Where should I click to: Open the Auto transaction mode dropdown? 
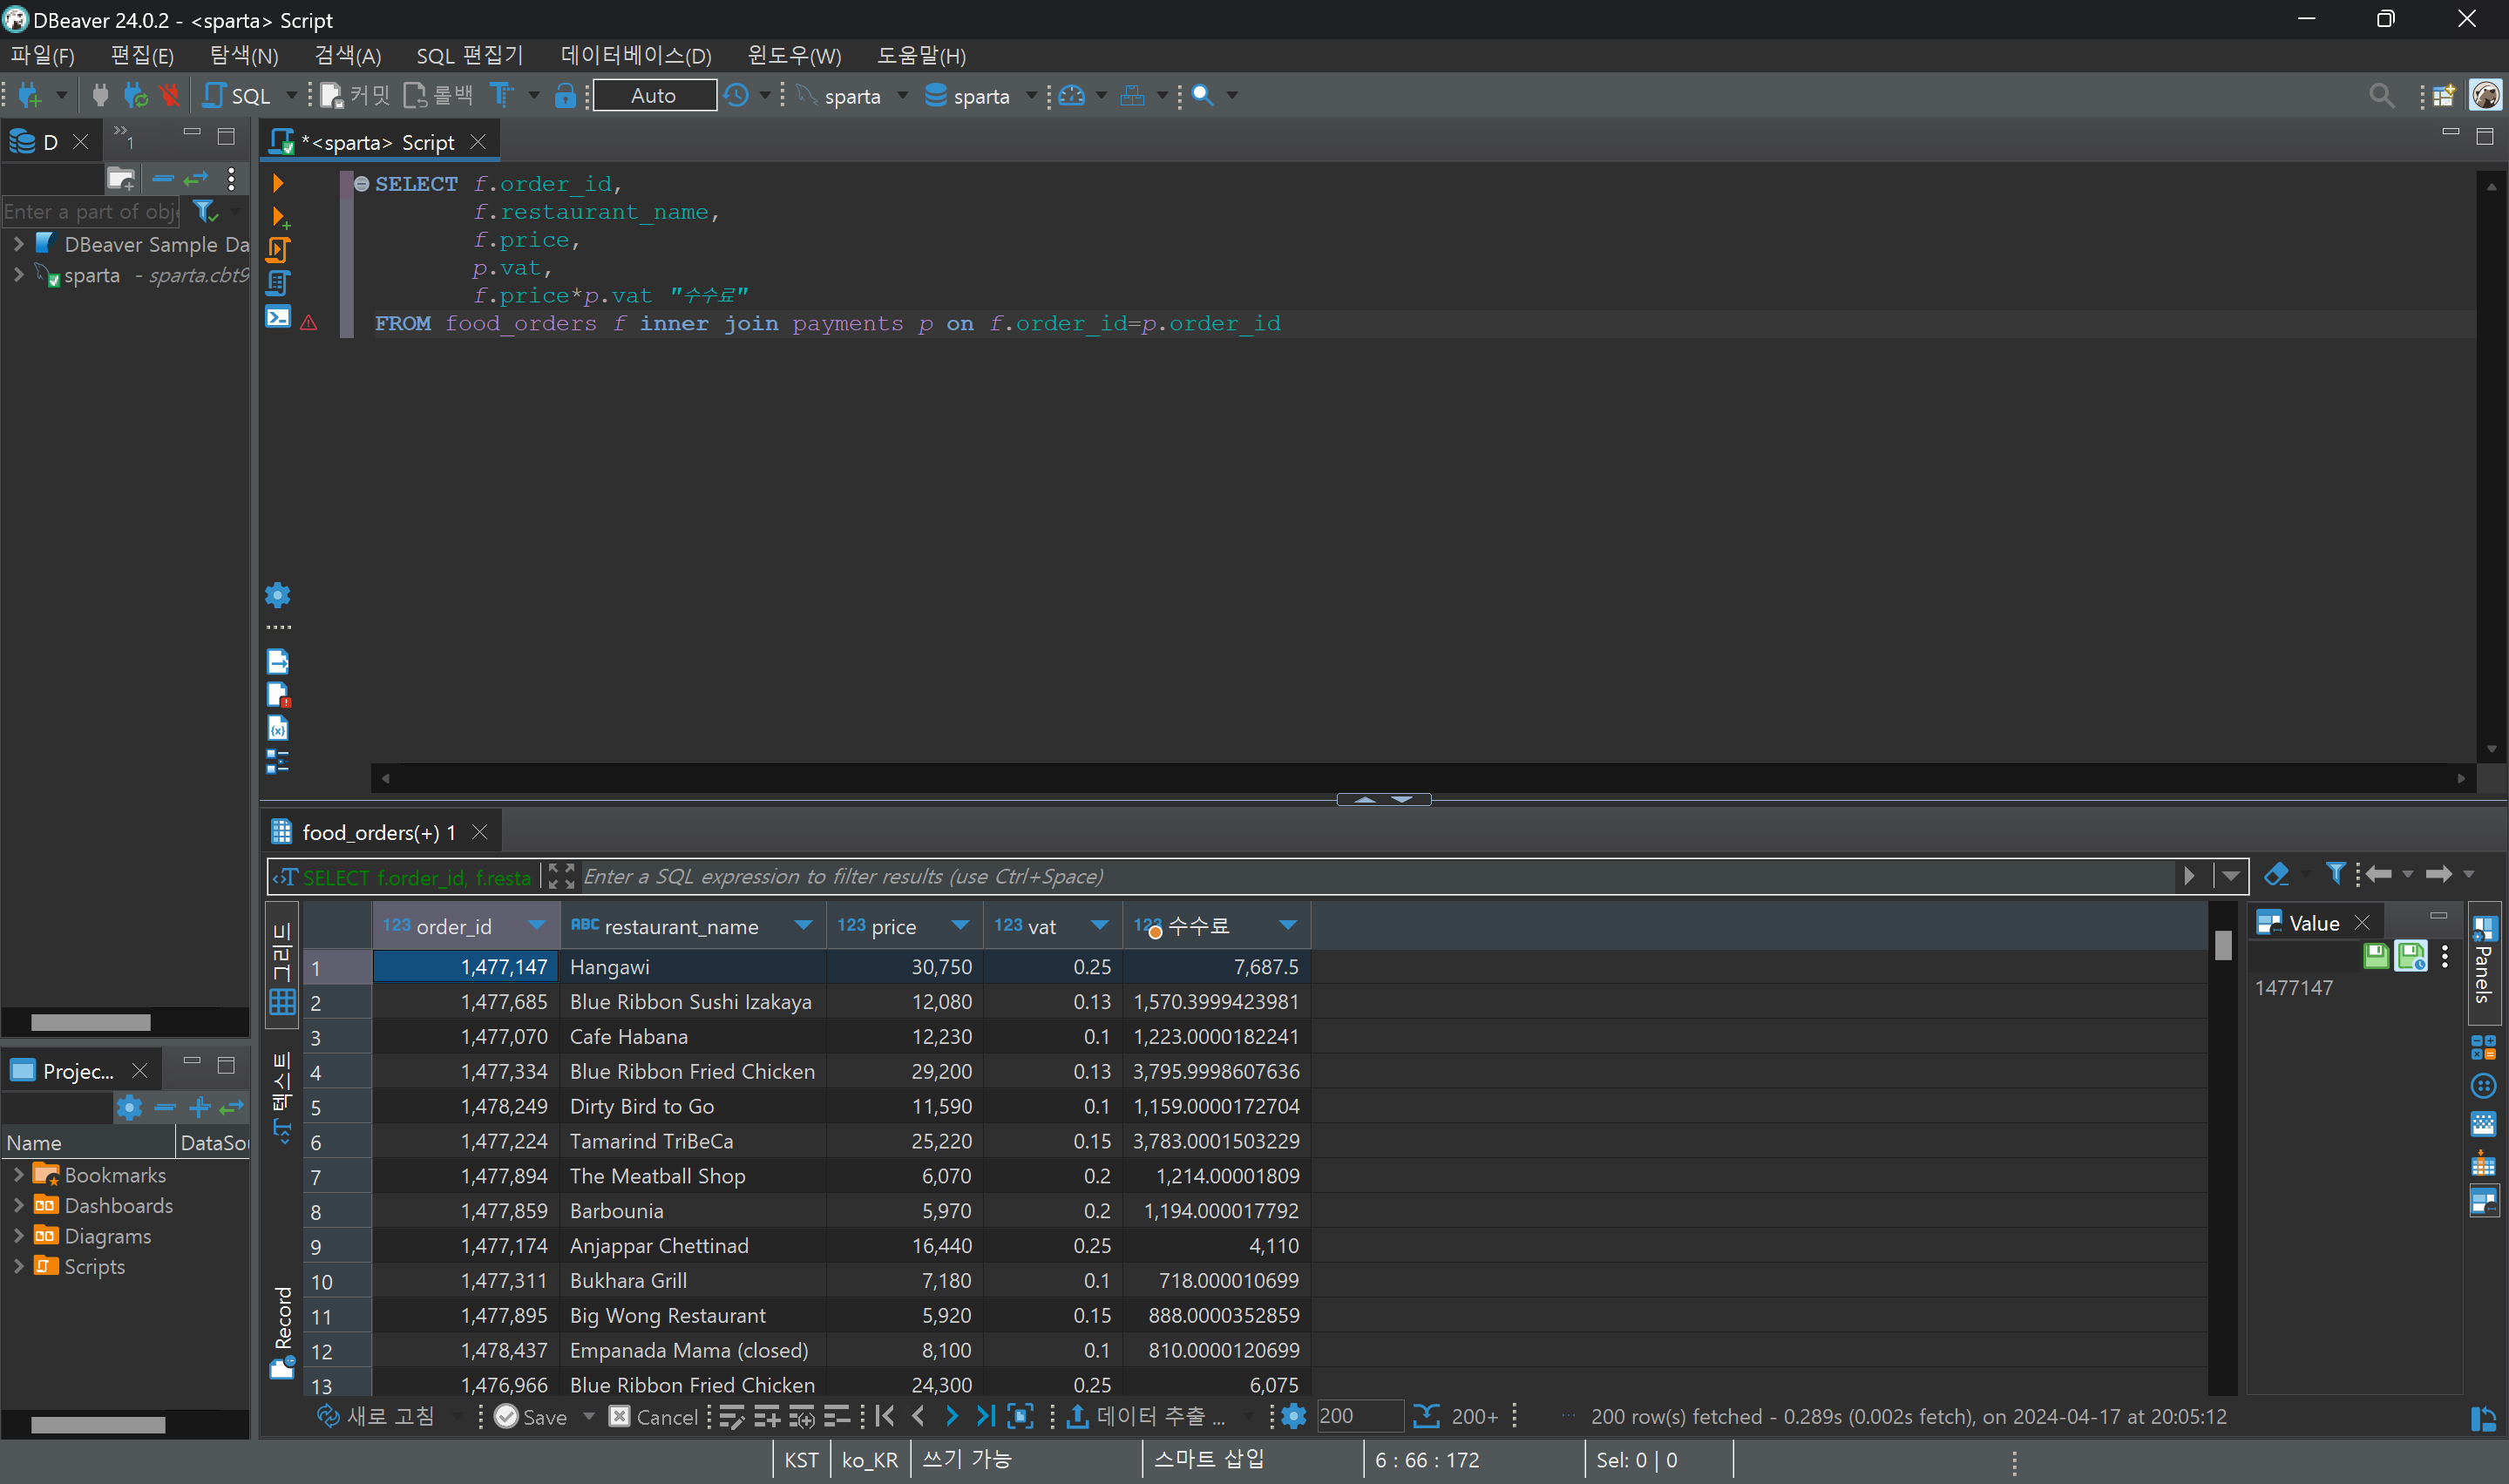654,96
